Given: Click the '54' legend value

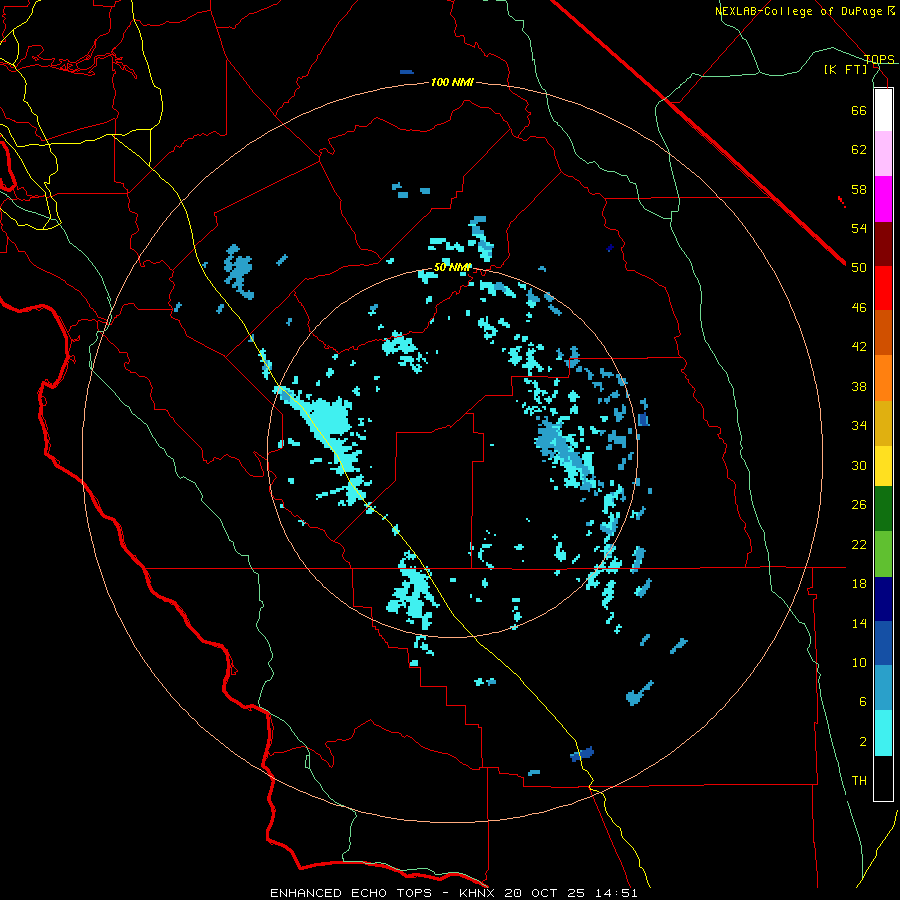Looking at the screenshot, I should click(x=859, y=228).
